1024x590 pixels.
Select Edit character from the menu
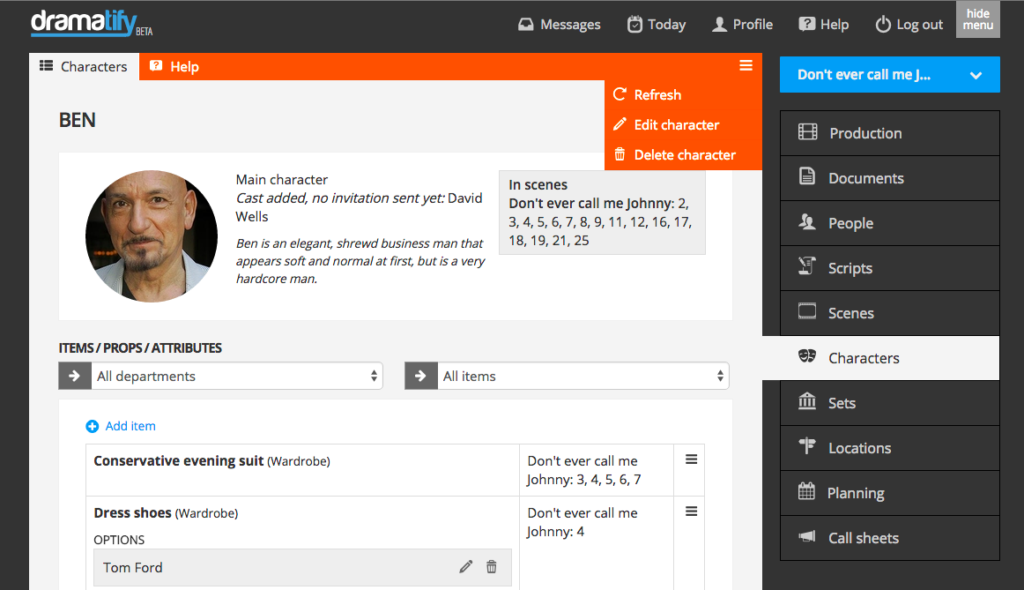(676, 125)
